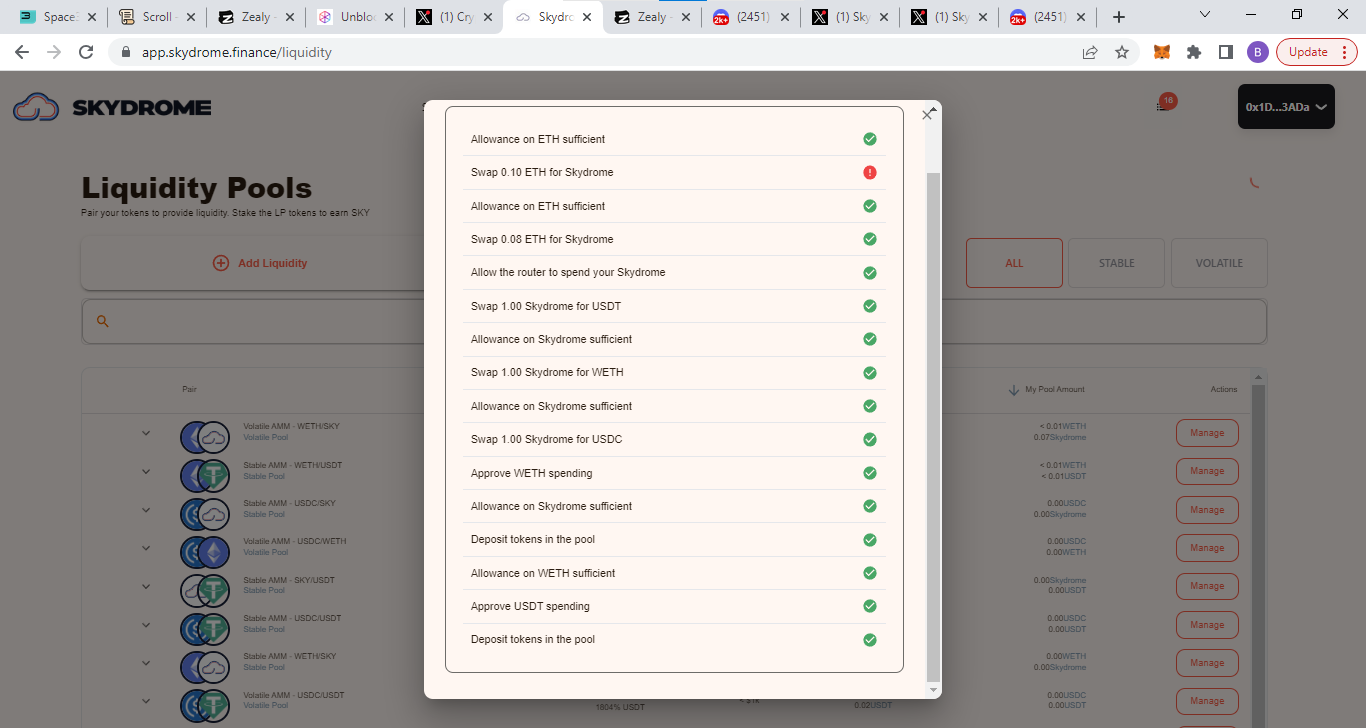Open the MetaMask fox extension
This screenshot has height=728, width=1366.
point(1161,52)
